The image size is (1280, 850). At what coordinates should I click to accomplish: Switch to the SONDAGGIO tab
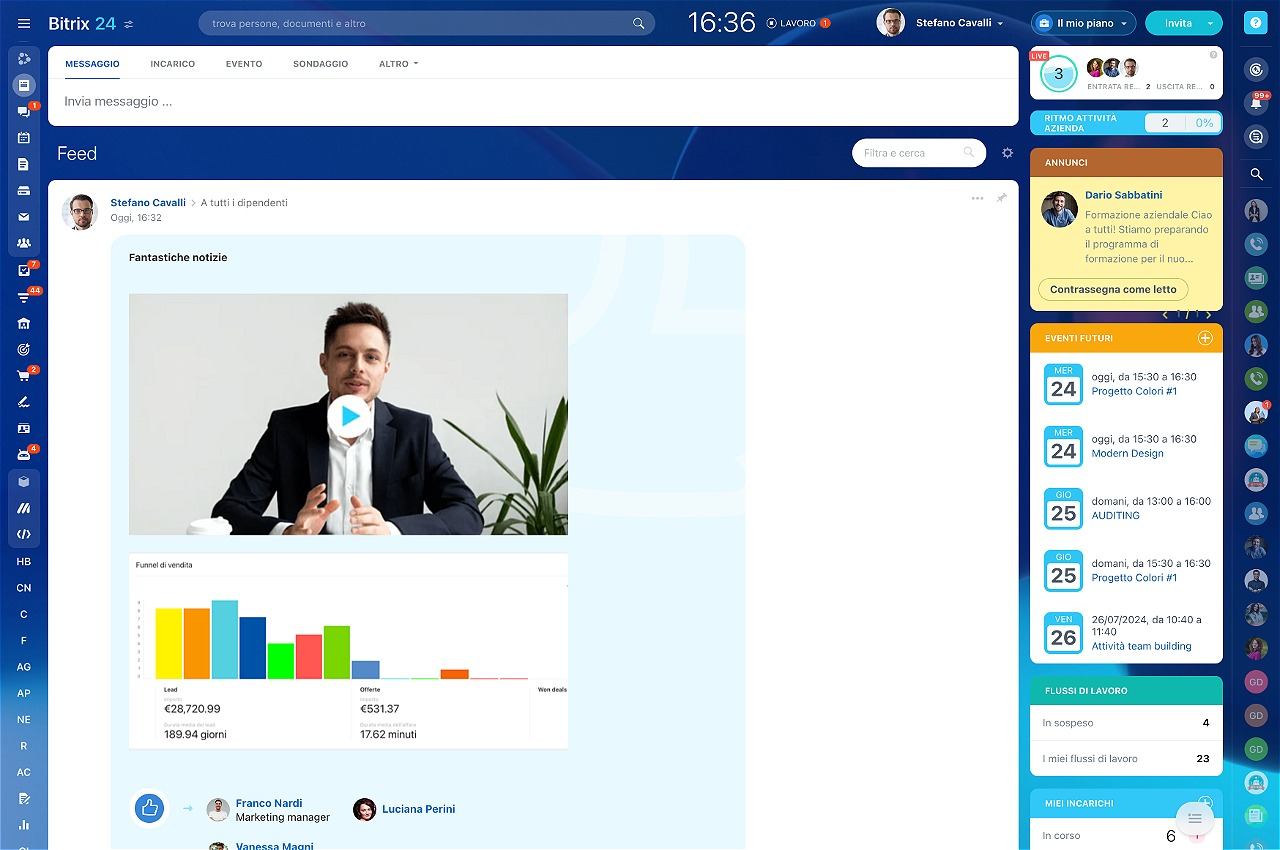click(x=320, y=64)
